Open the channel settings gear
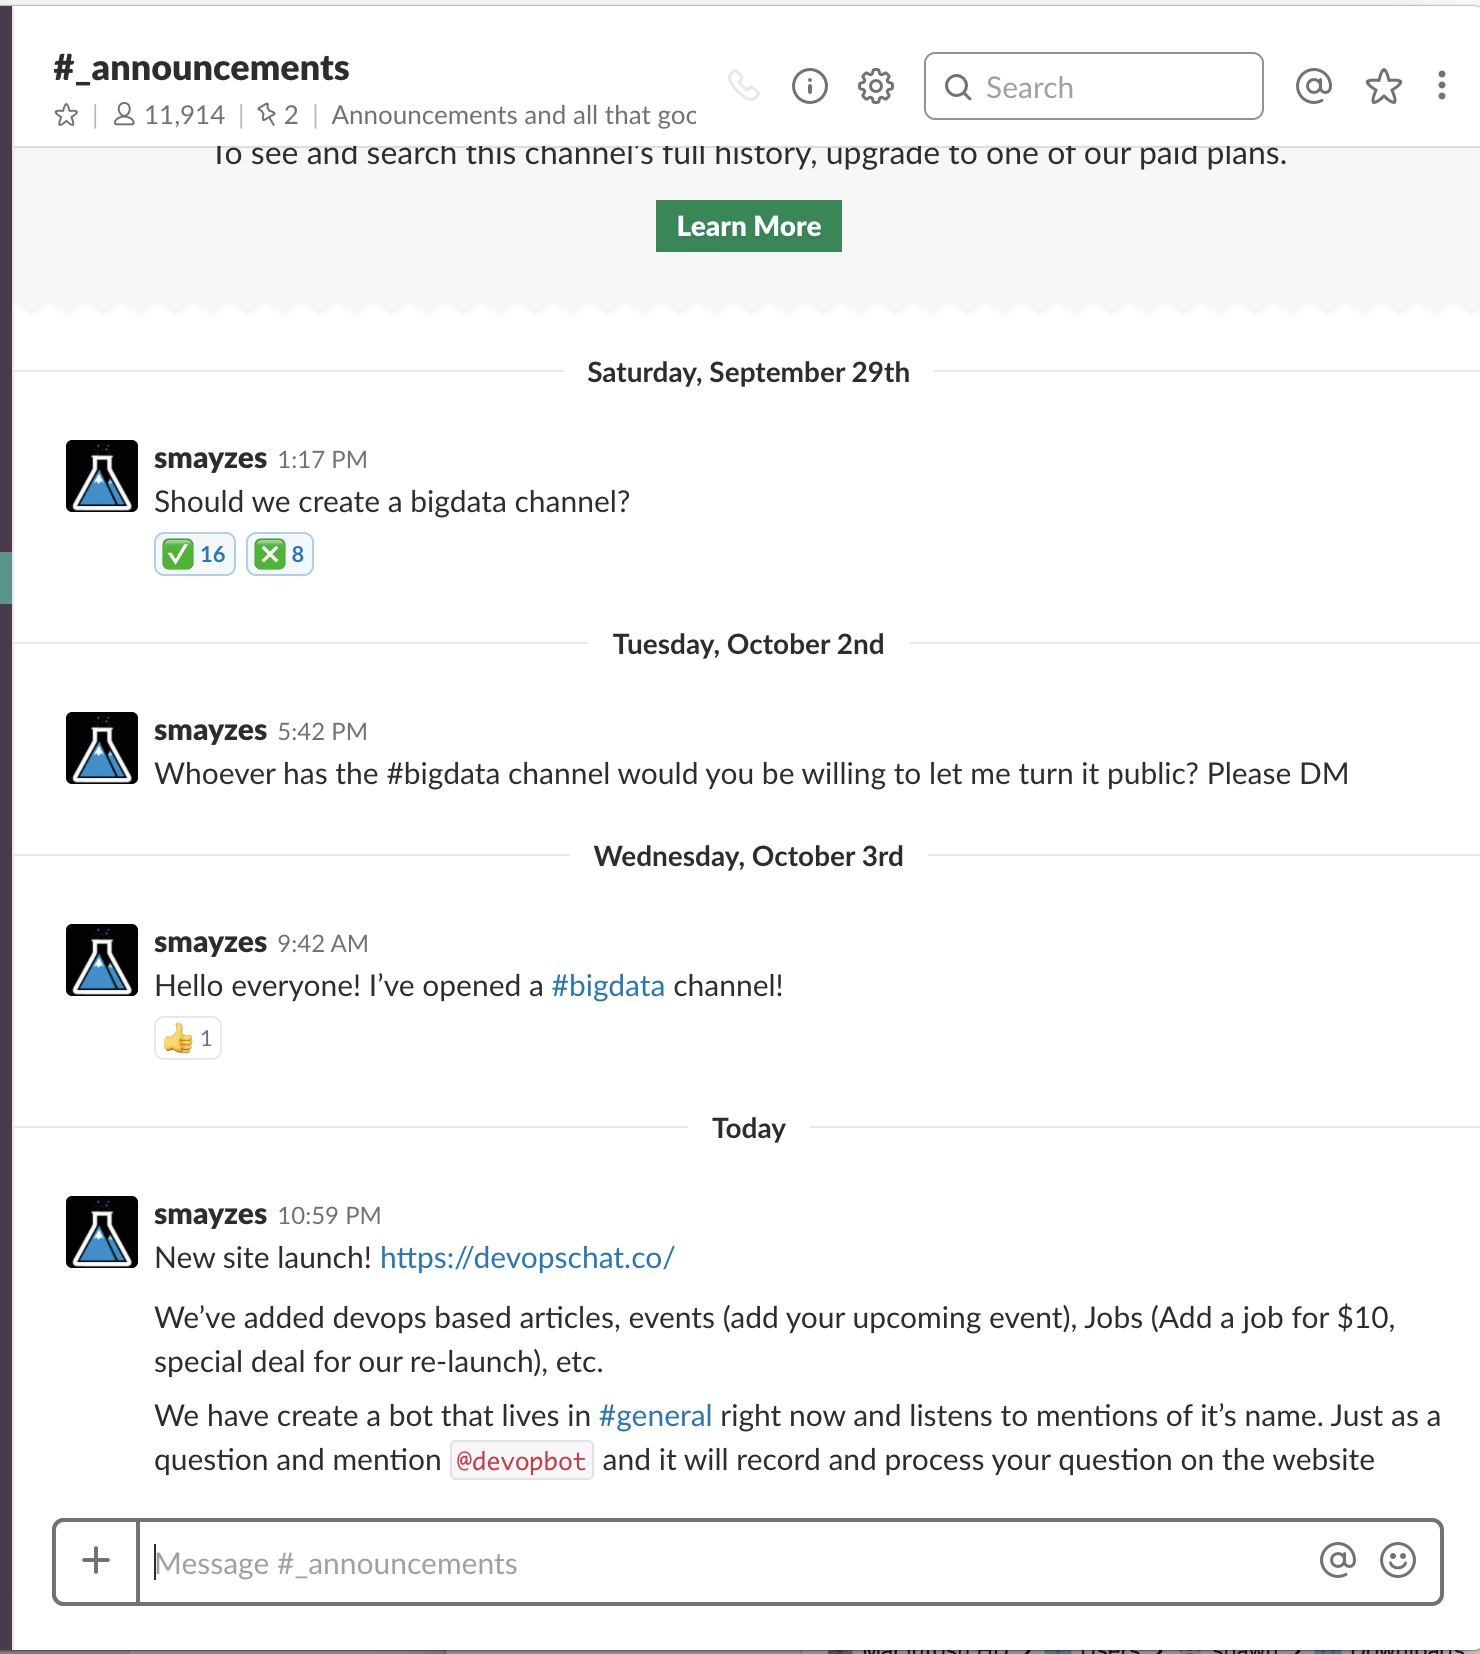 click(874, 86)
